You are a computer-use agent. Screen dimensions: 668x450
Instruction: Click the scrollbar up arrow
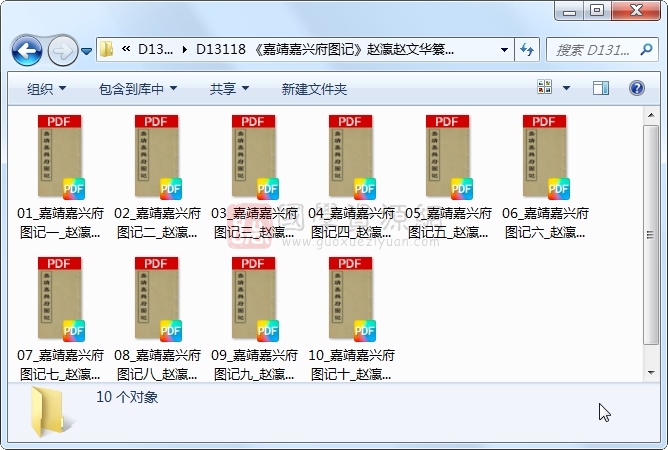[x=651, y=115]
